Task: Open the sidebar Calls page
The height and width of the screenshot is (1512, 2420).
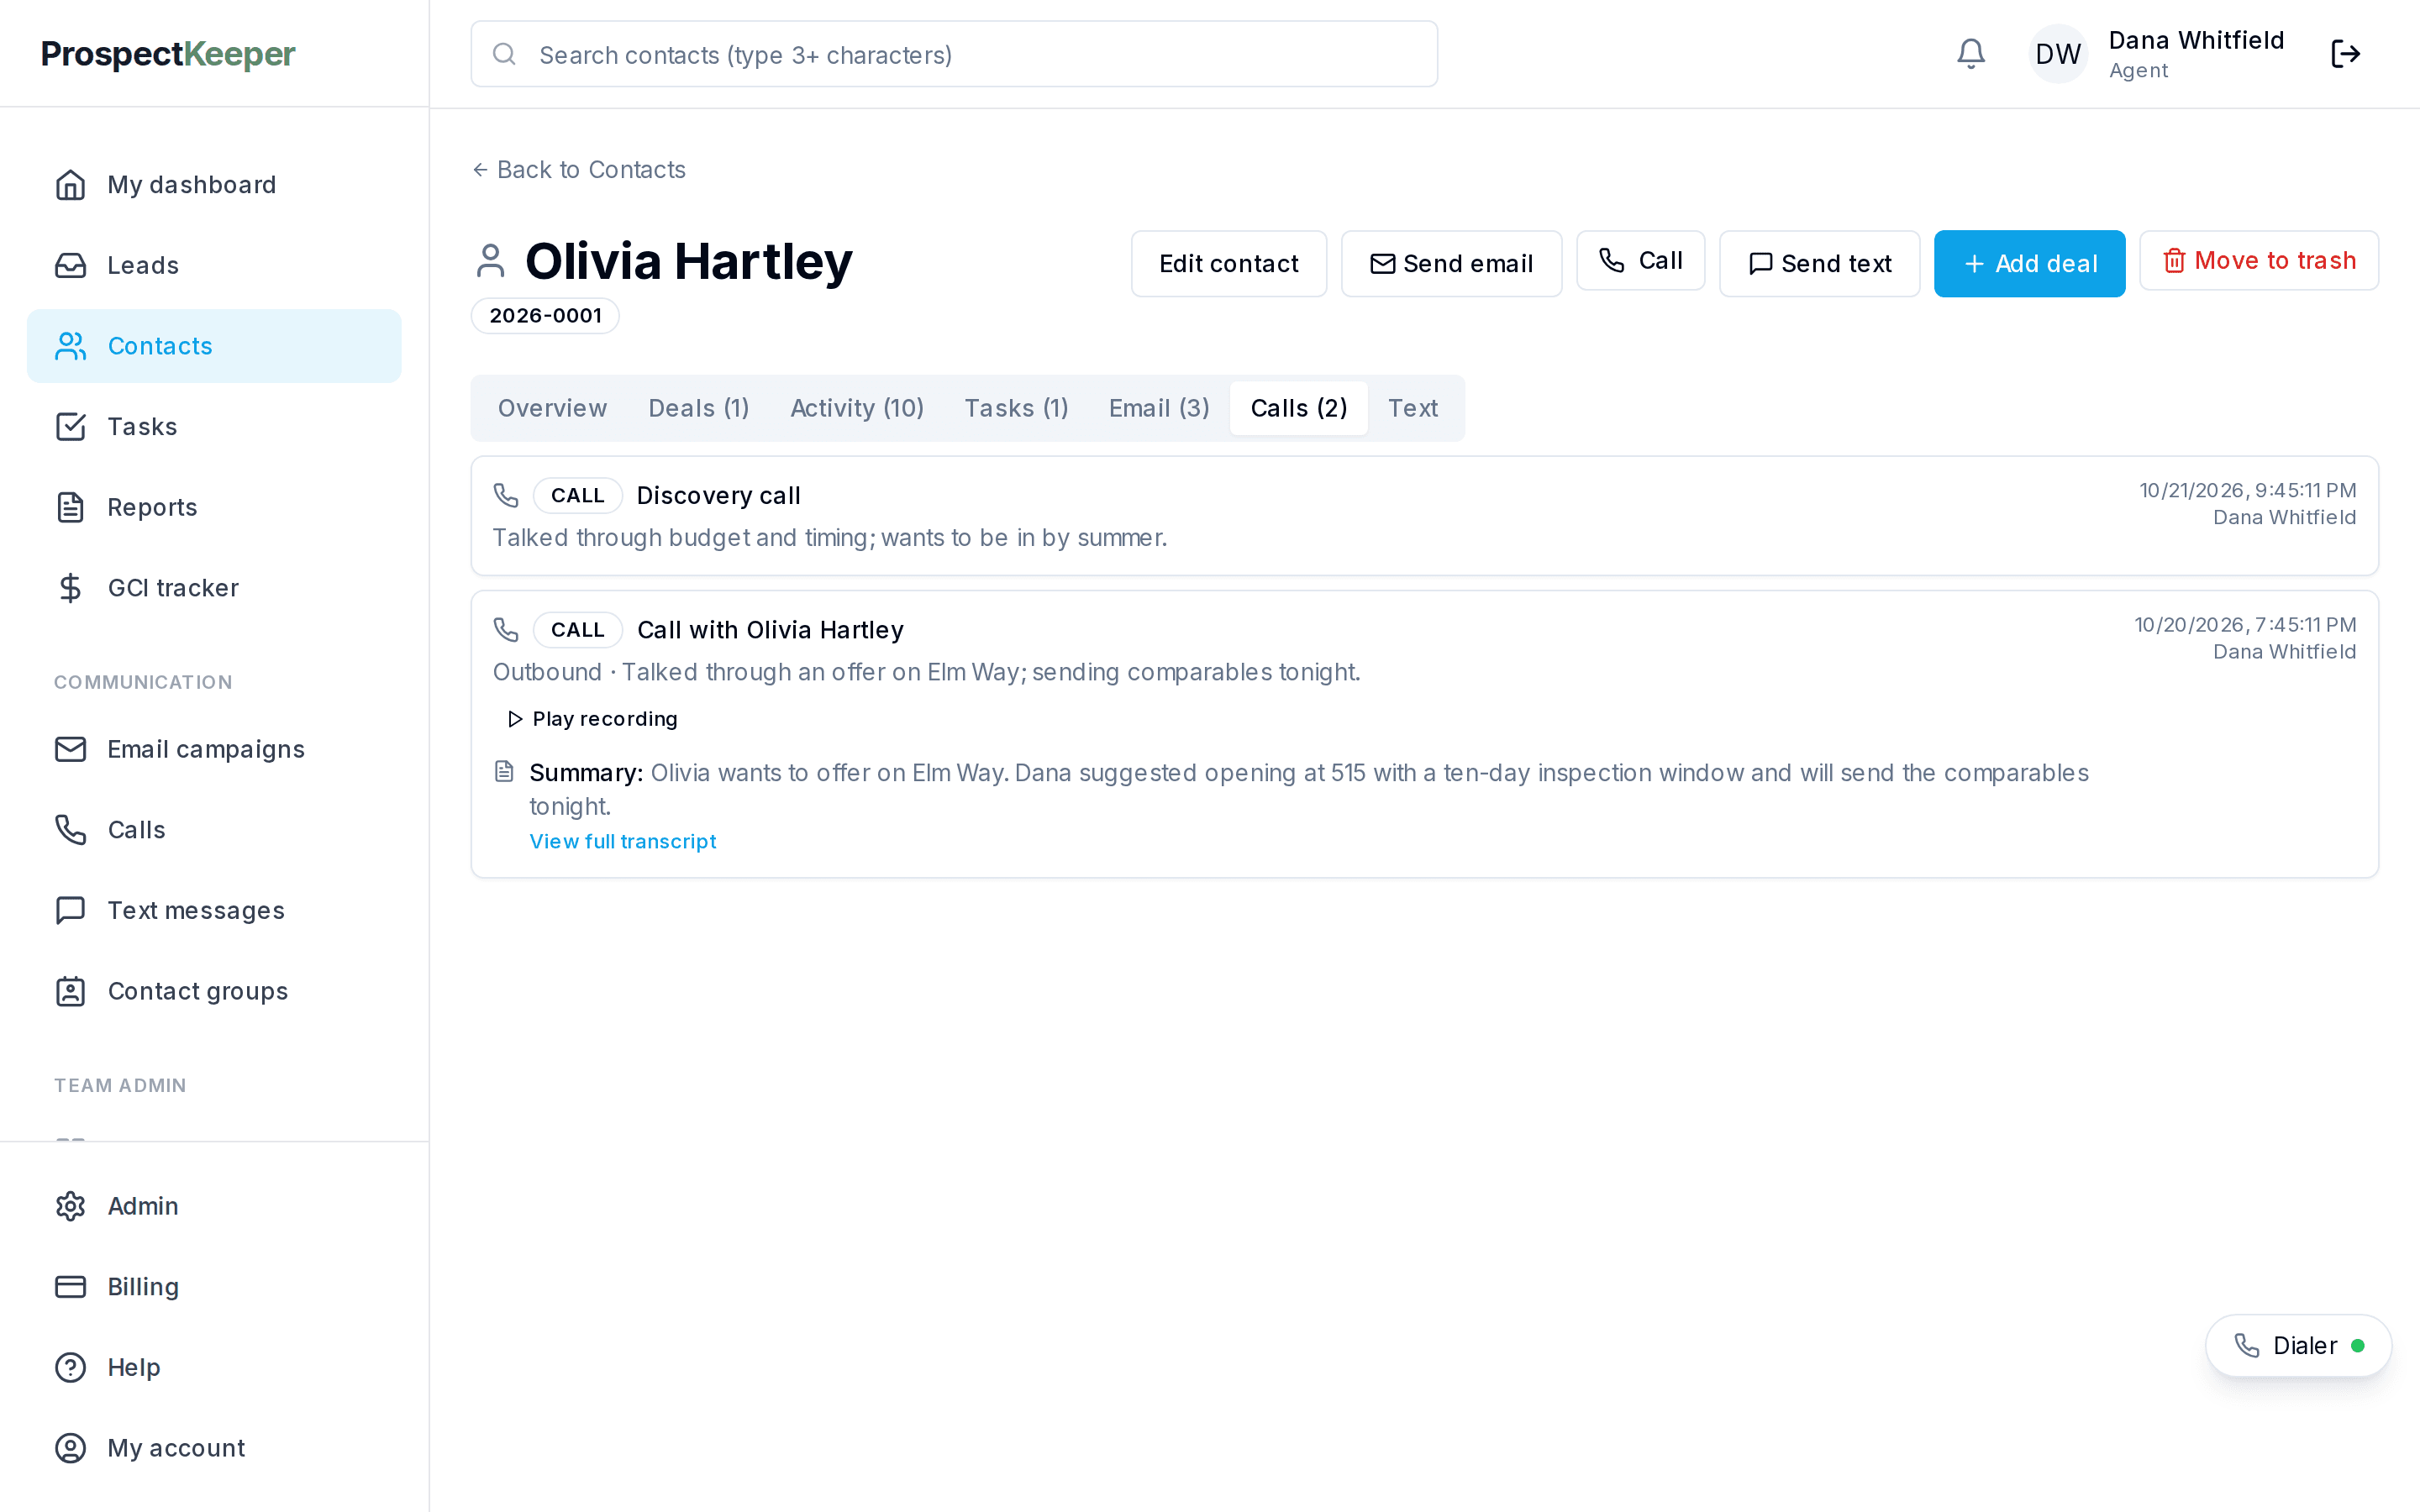Action: (x=214, y=830)
